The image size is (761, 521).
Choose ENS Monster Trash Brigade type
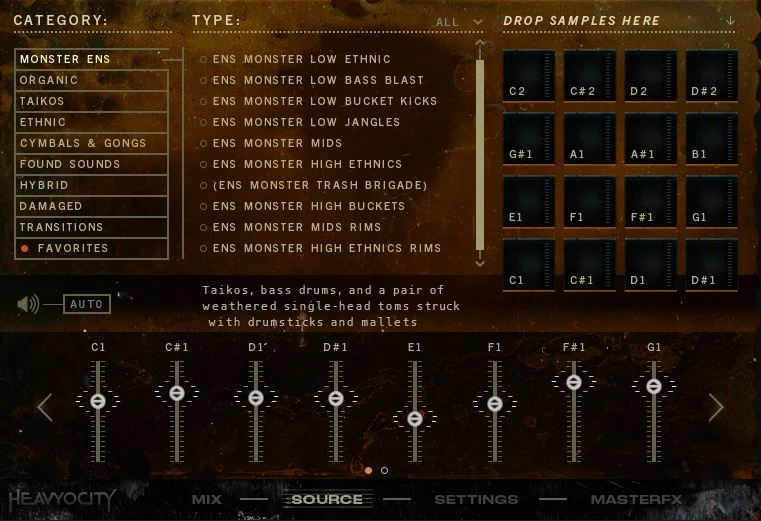[x=314, y=185]
